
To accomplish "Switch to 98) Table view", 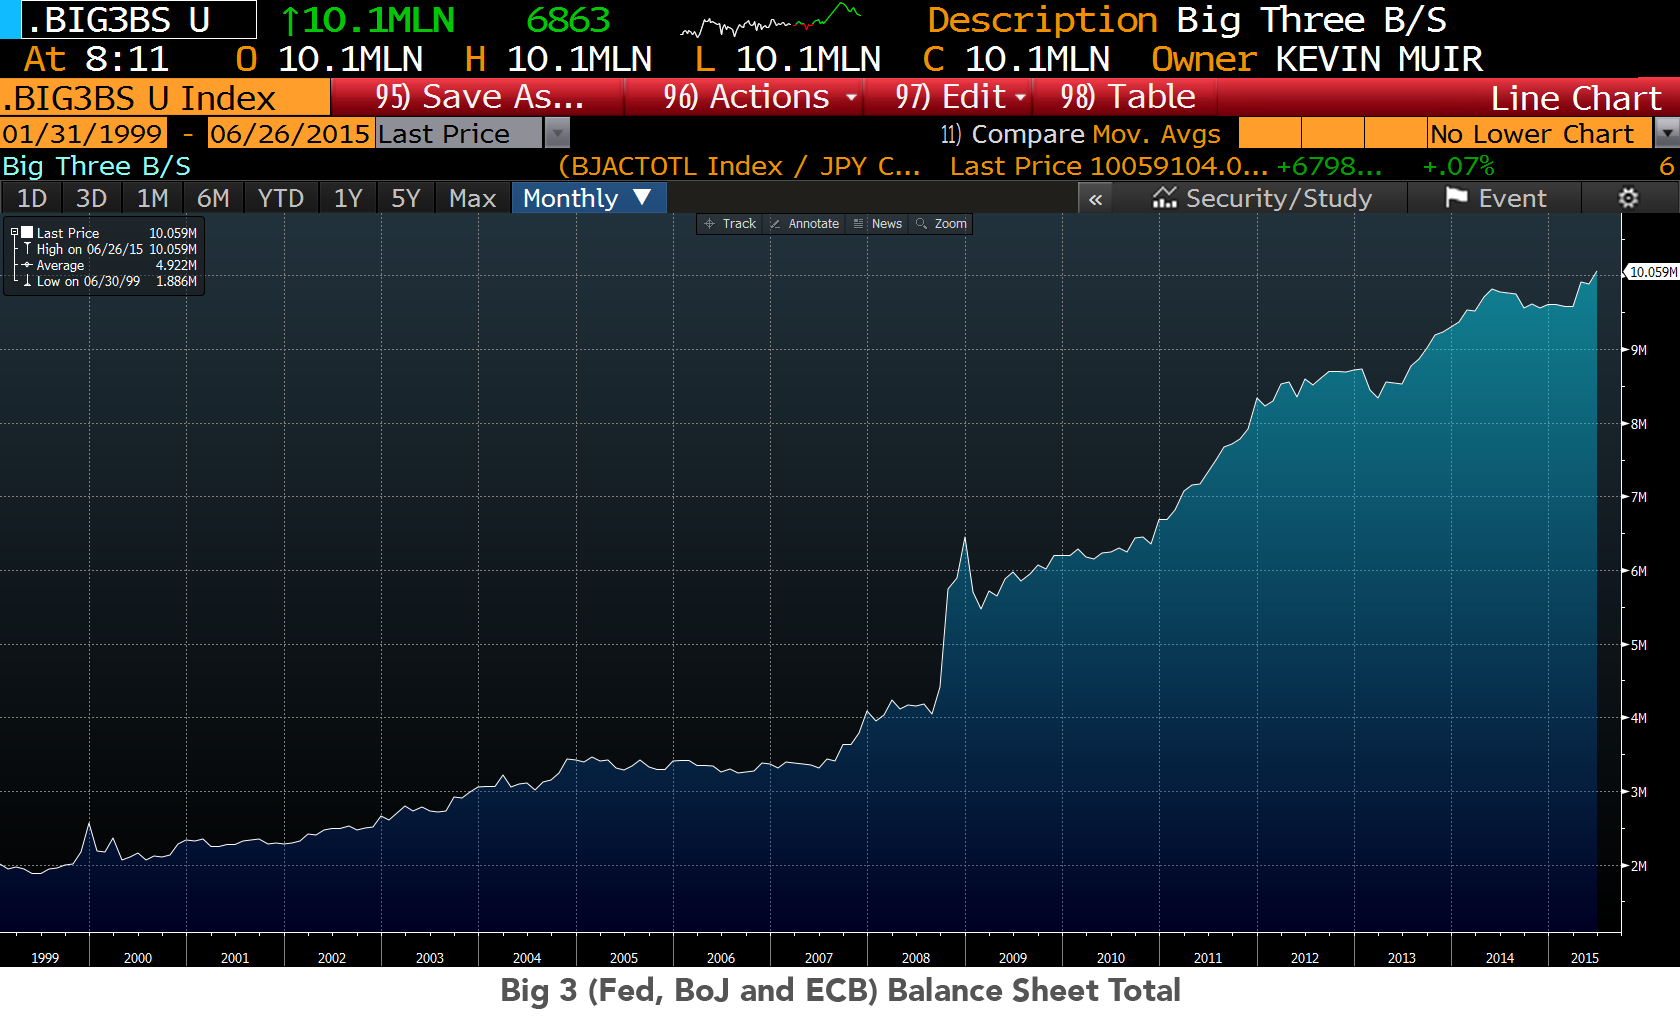I will point(1127,97).
